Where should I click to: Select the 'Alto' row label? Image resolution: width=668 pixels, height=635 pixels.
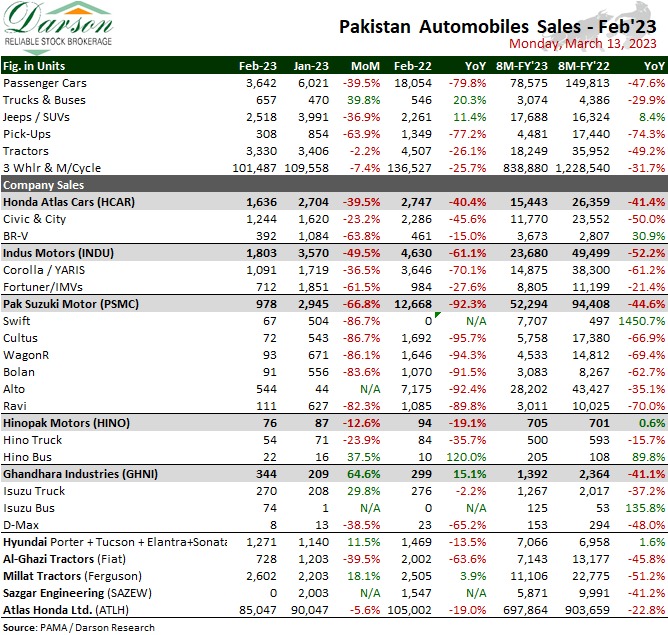pos(14,389)
